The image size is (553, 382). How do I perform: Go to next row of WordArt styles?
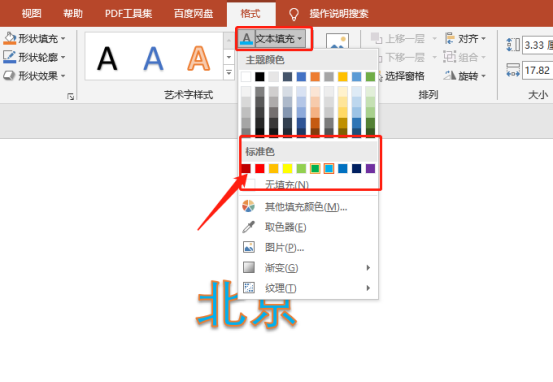point(229,57)
